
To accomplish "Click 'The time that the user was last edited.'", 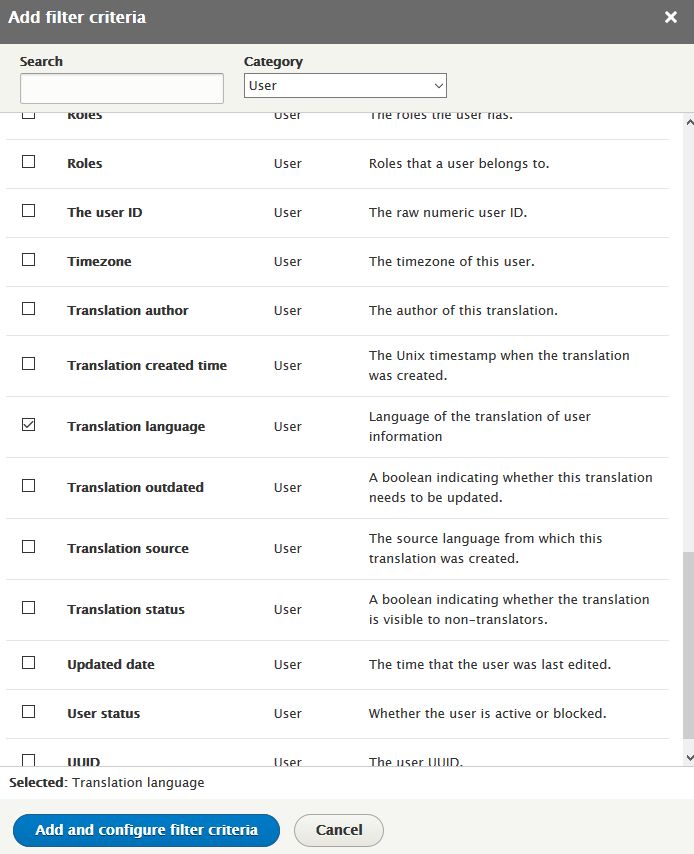I will (490, 664).
